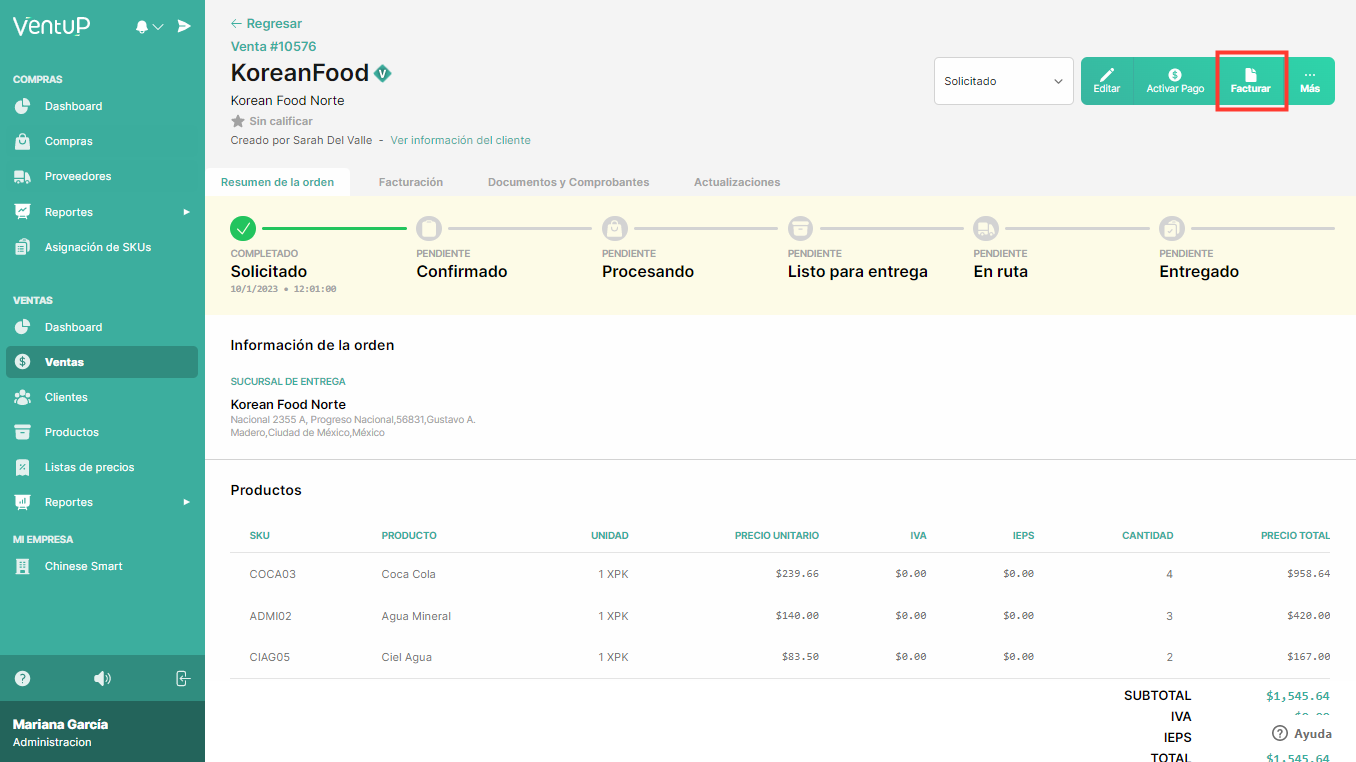Click the Ayuda help widget

point(1302,733)
